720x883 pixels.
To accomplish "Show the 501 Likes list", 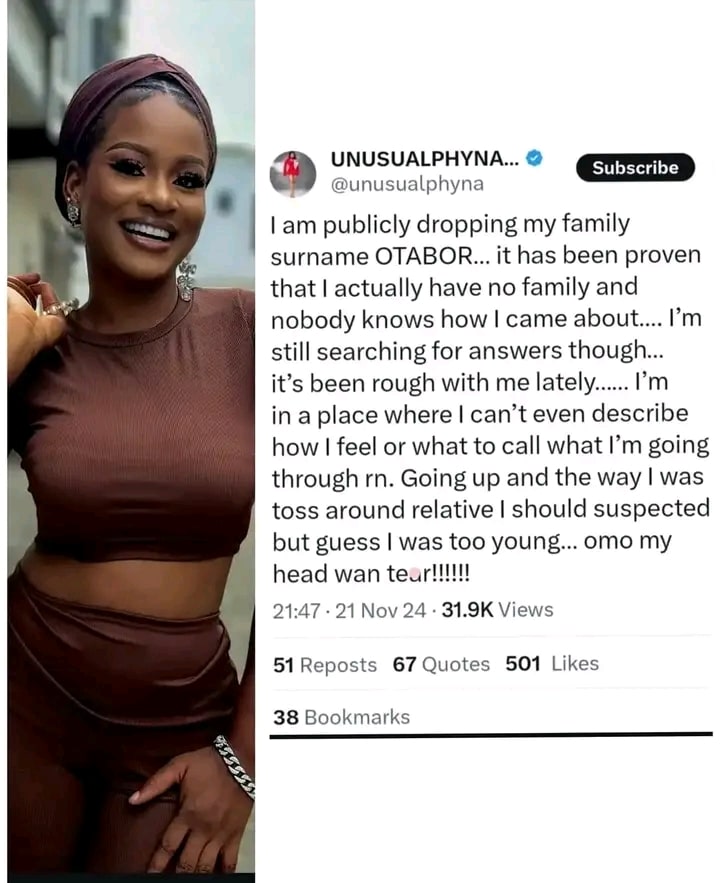I will (552, 663).
